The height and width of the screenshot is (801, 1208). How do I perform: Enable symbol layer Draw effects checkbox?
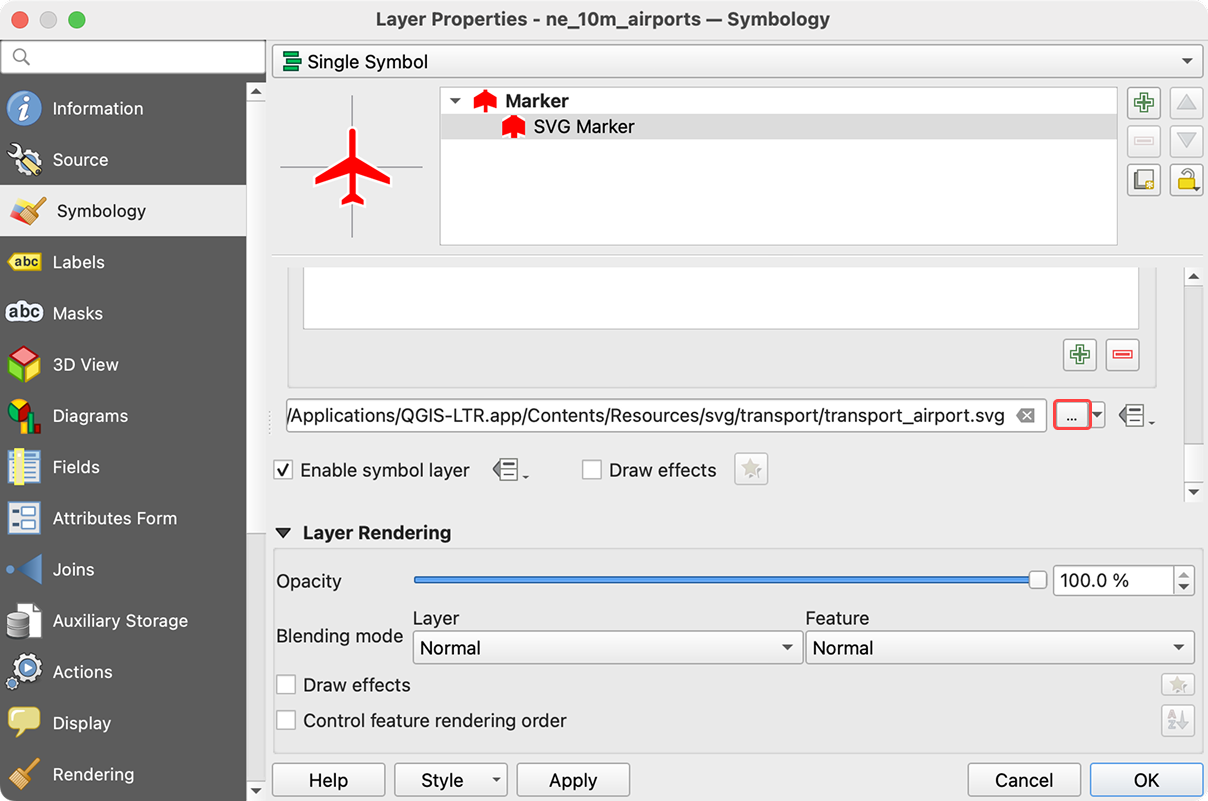pos(592,470)
